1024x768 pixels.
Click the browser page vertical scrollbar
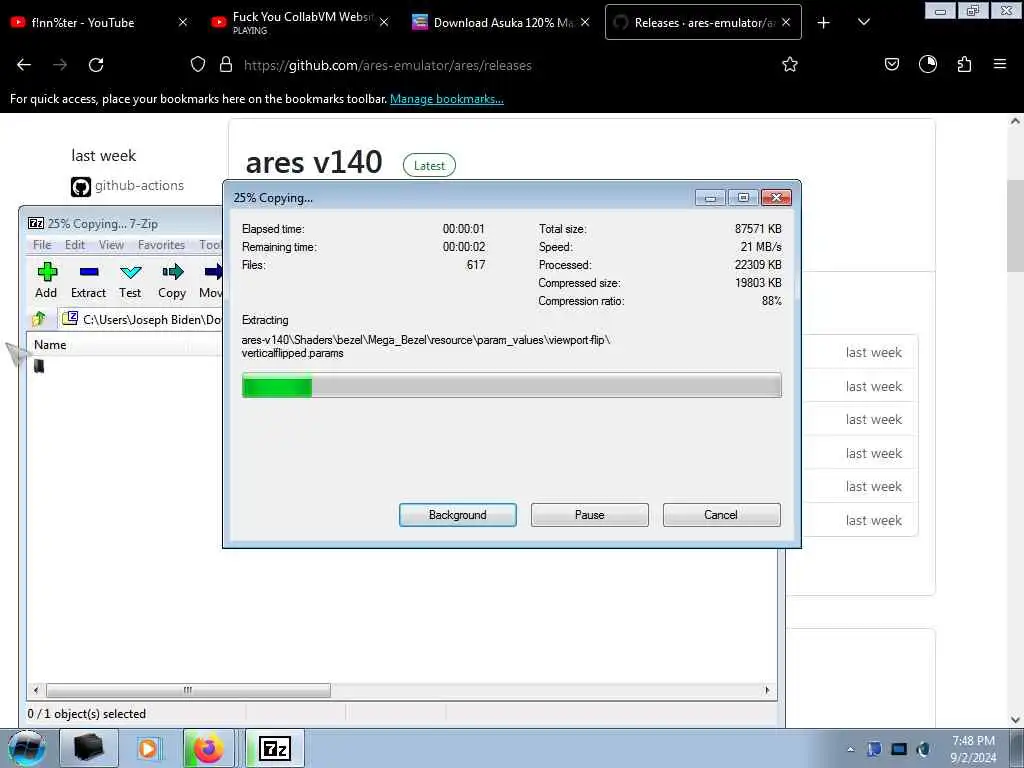[1015, 225]
